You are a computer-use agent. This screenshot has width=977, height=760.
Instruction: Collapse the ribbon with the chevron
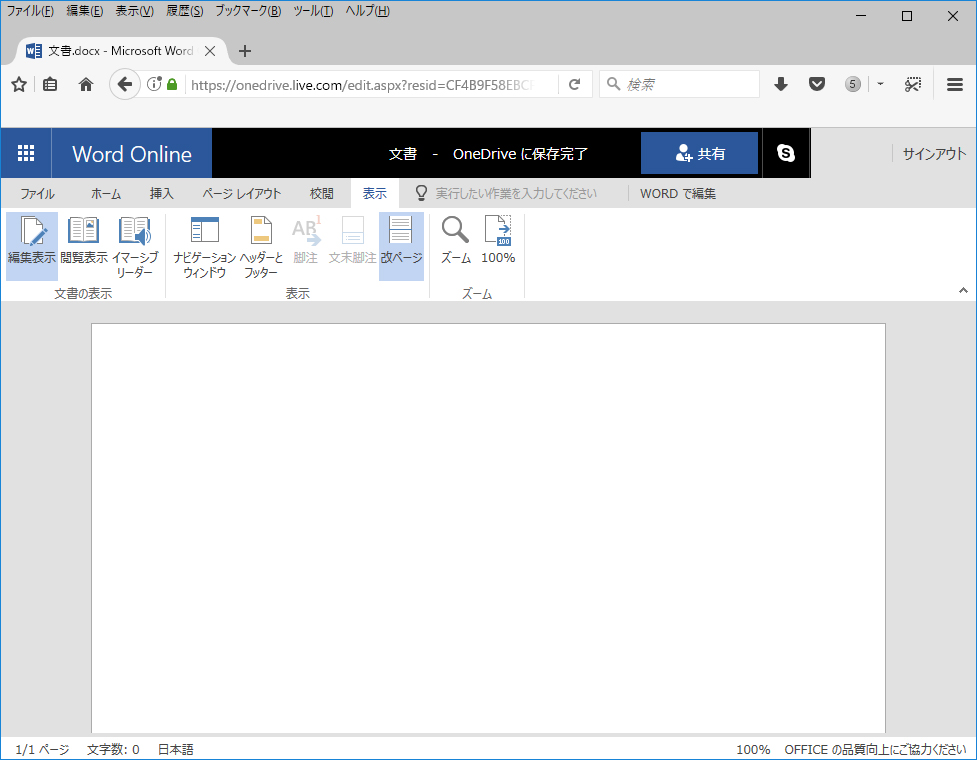tap(963, 290)
